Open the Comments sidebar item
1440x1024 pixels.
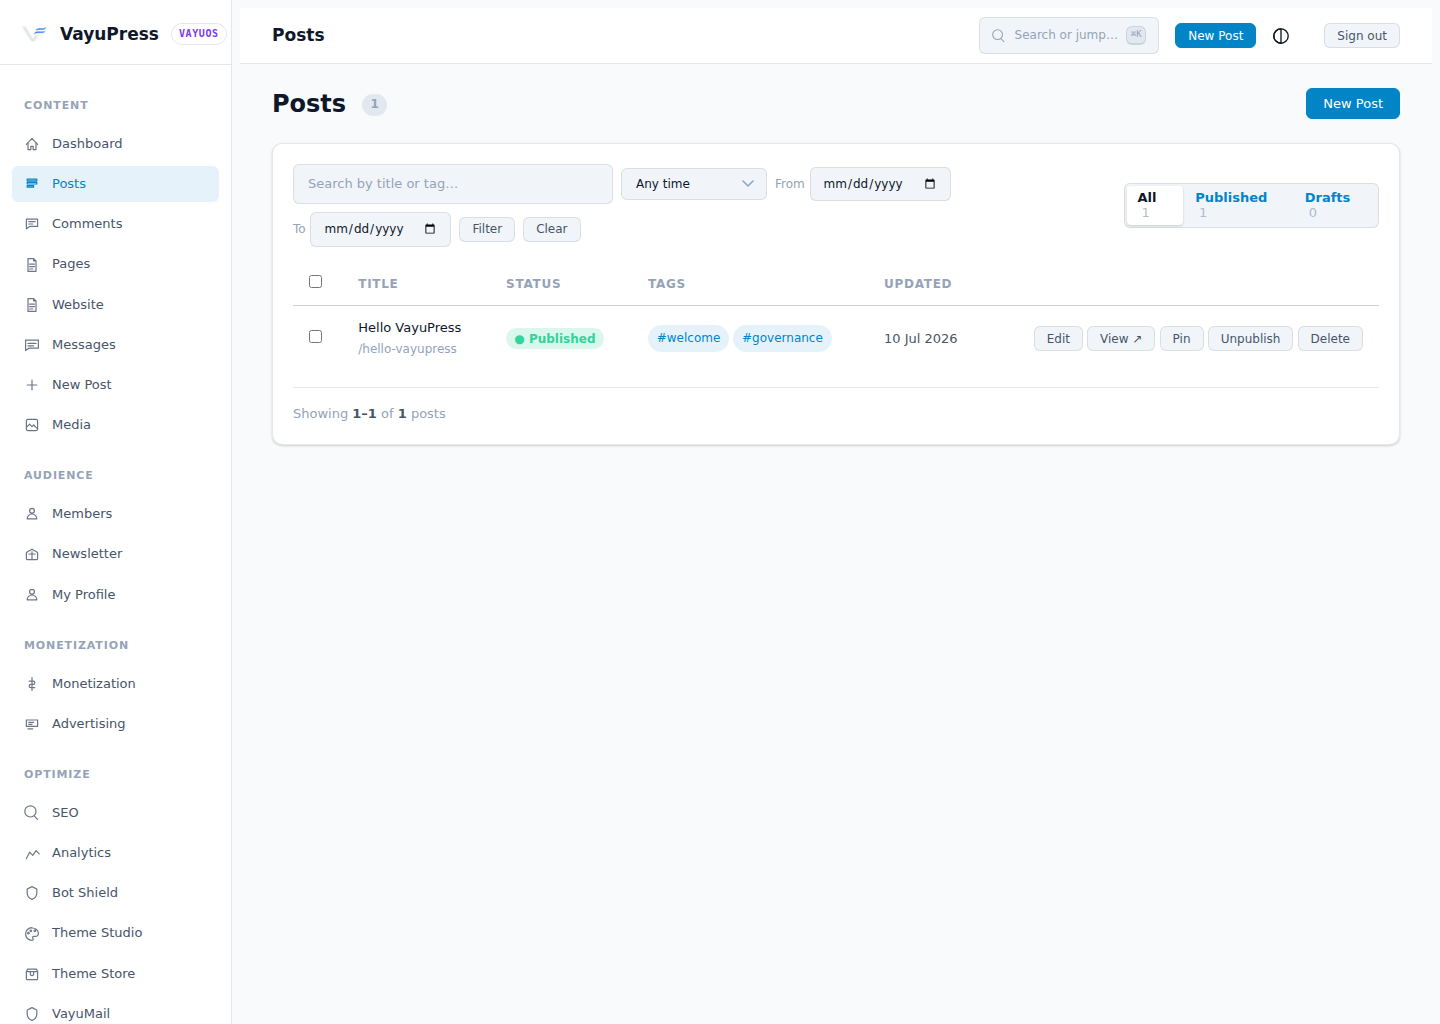click(x=115, y=224)
